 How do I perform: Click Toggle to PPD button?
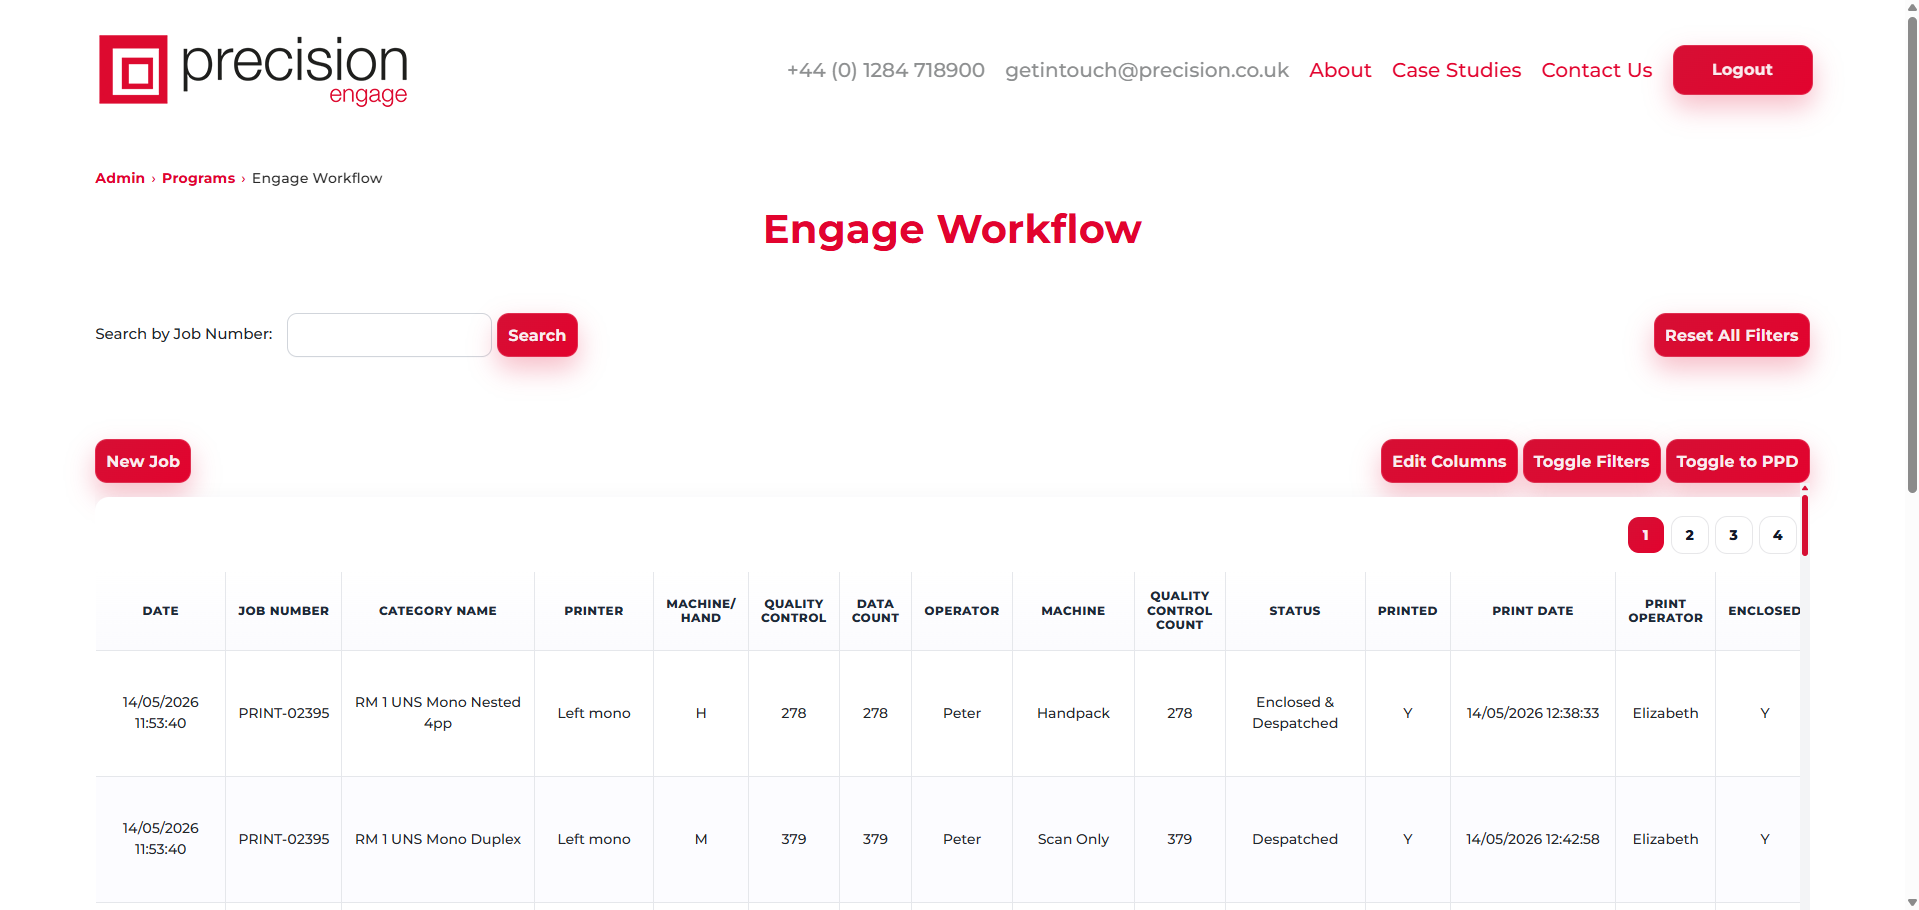pyautogui.click(x=1737, y=461)
